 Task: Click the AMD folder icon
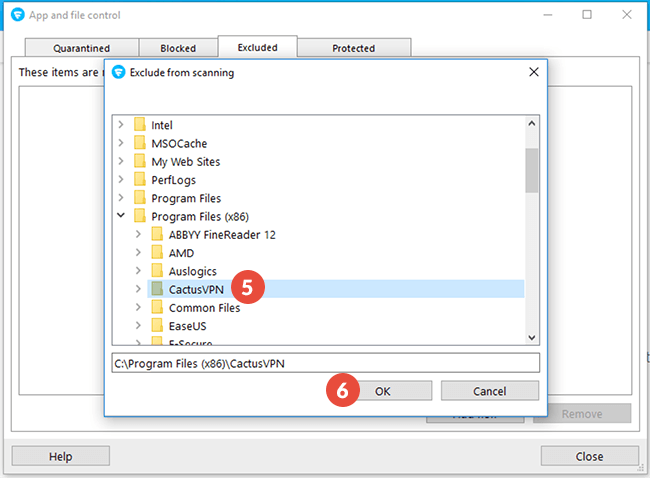[x=157, y=252]
